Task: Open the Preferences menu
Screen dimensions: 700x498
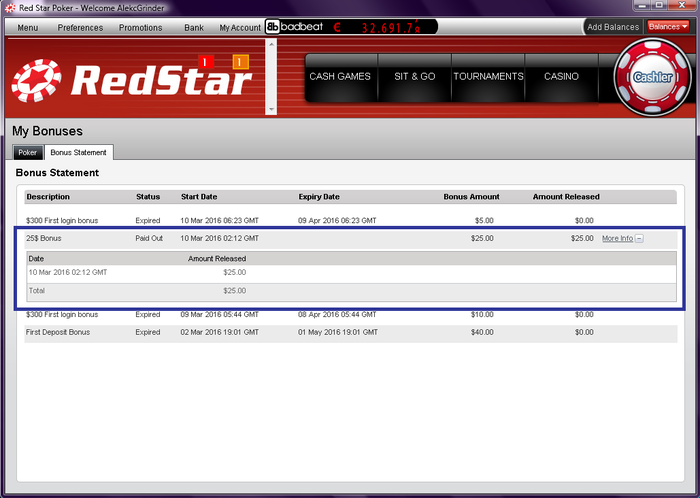Action: (80, 28)
